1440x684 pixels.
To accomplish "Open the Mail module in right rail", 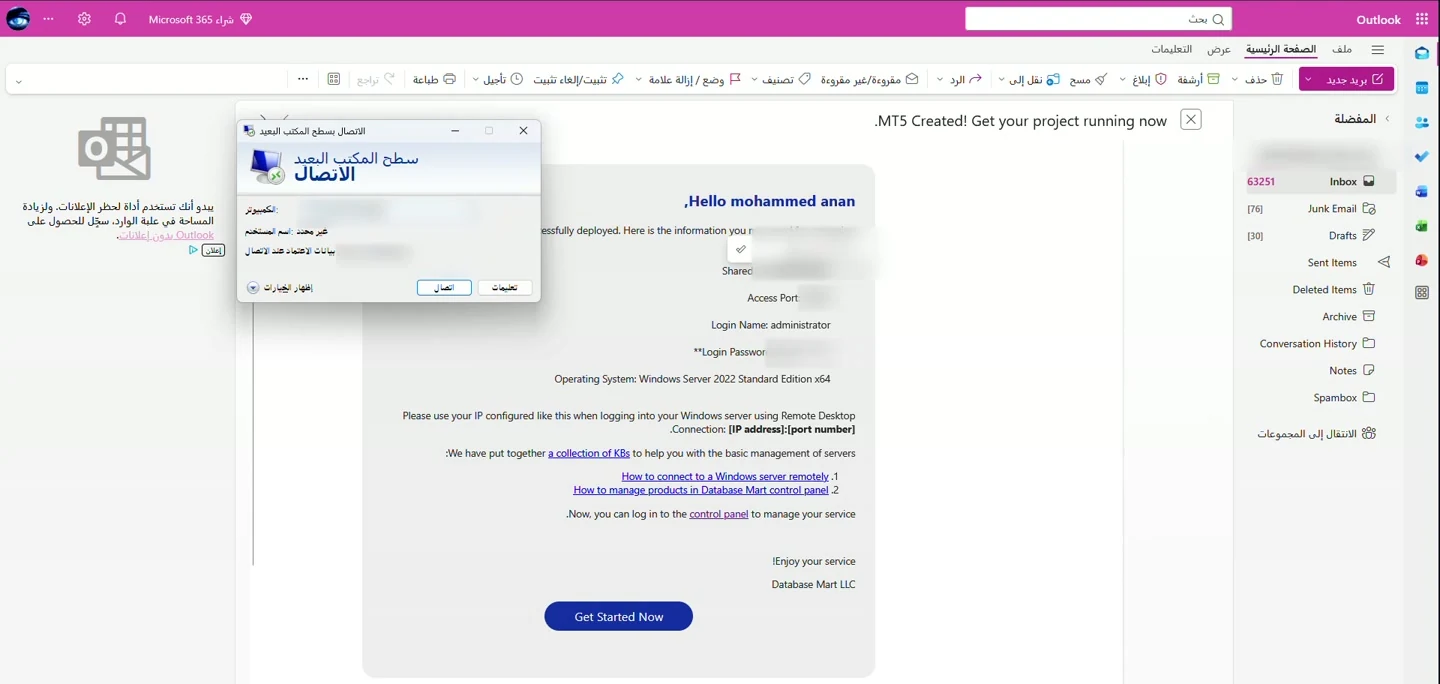I will pos(1422,53).
